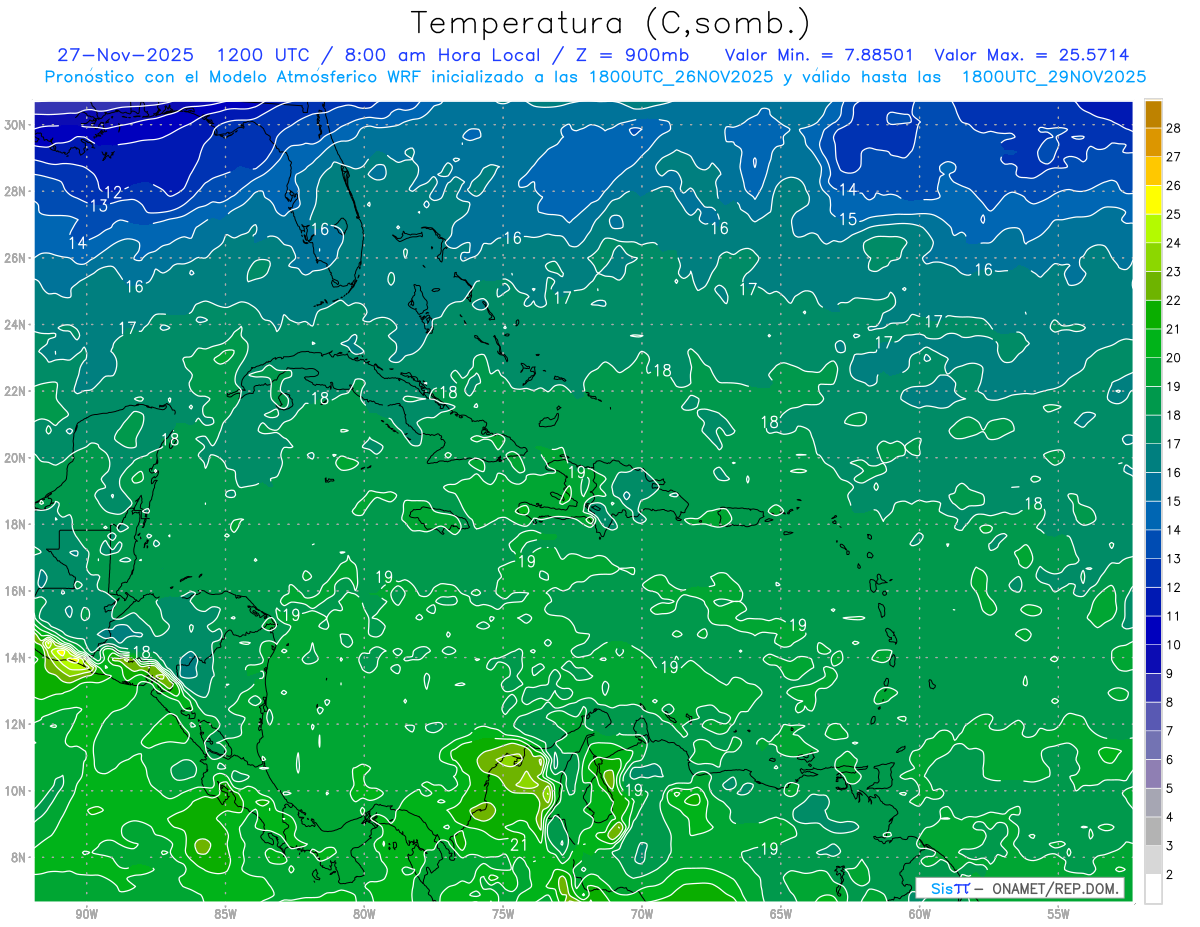Click the "75W" longitude axis label

coord(503,914)
